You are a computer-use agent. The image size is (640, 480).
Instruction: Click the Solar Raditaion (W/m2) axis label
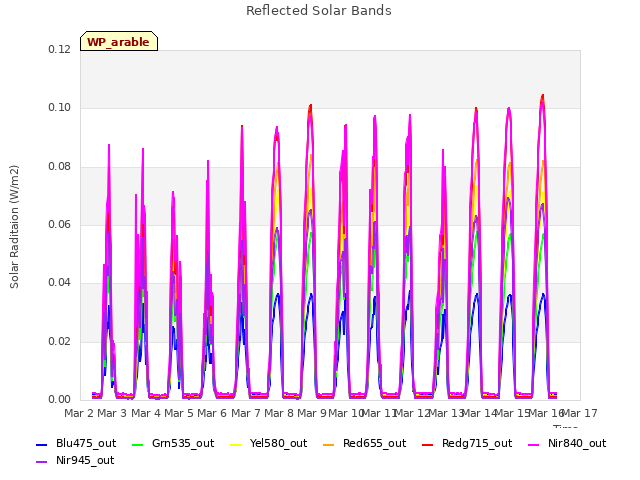[14, 227]
